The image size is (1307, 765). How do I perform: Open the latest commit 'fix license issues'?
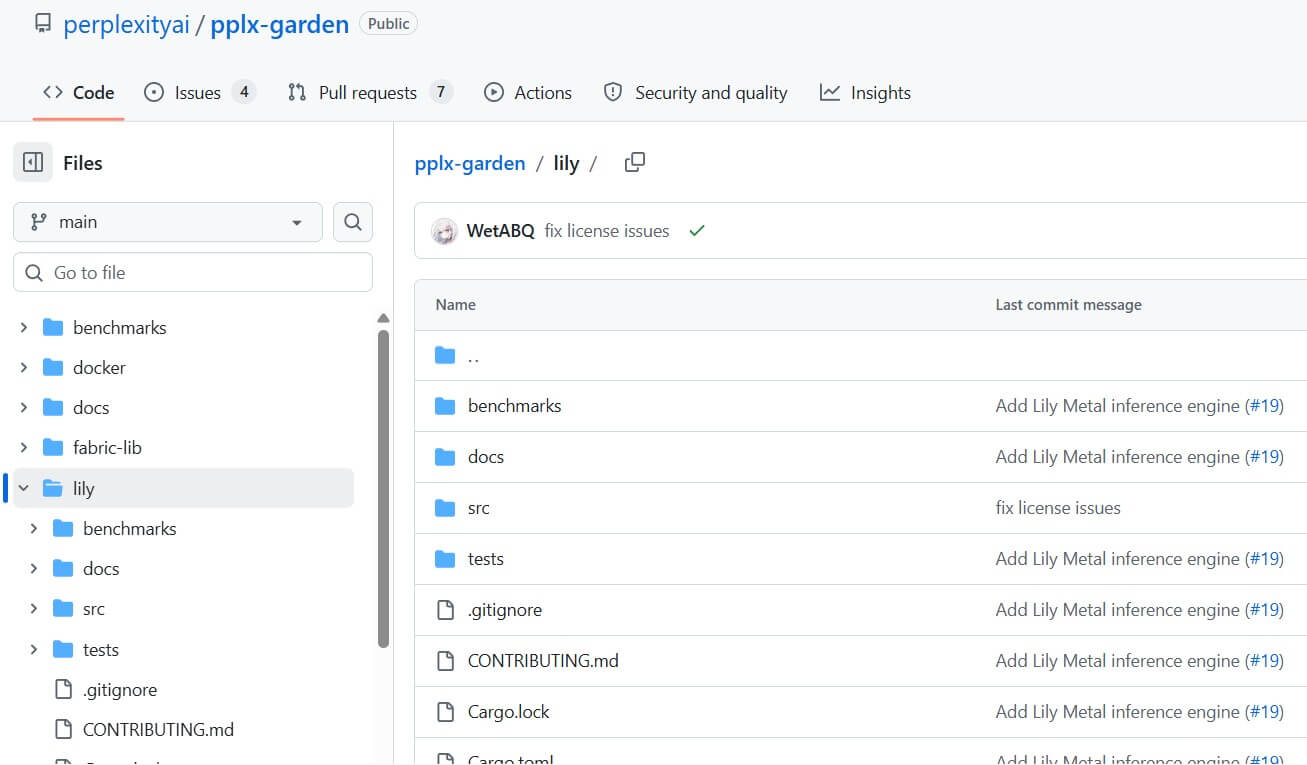[607, 231]
